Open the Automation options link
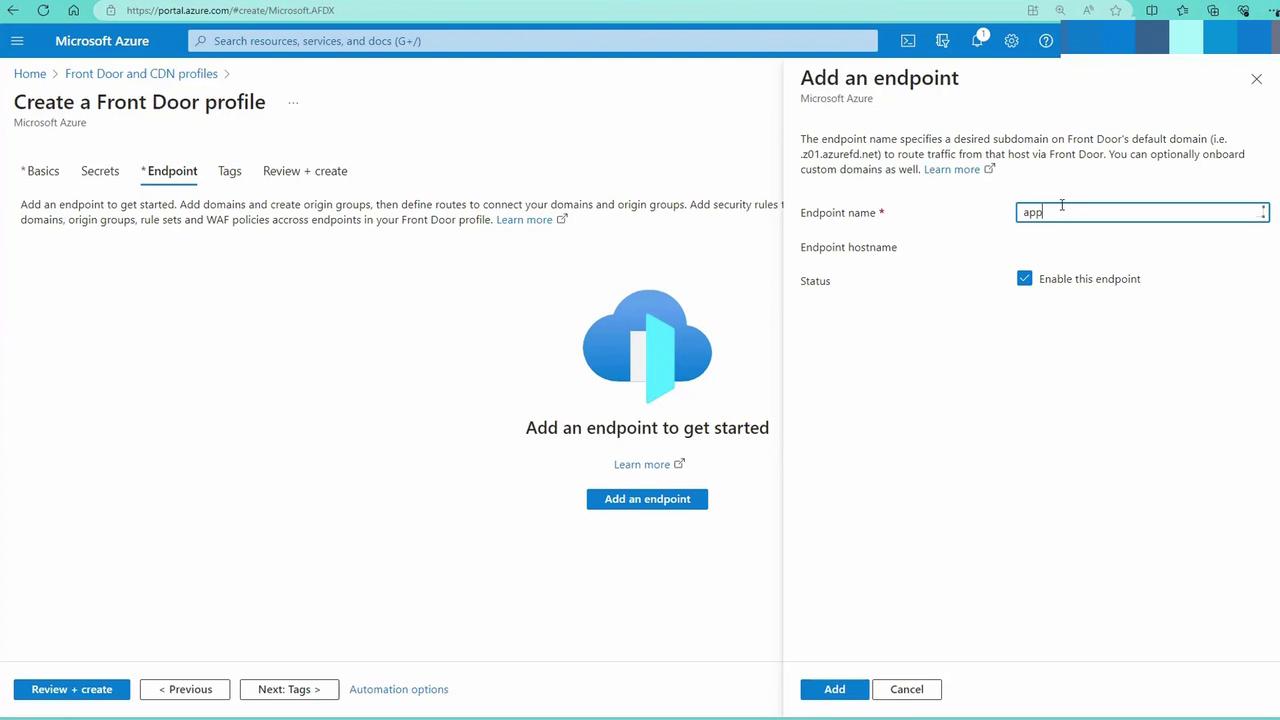This screenshot has width=1280, height=720. pos(399,689)
